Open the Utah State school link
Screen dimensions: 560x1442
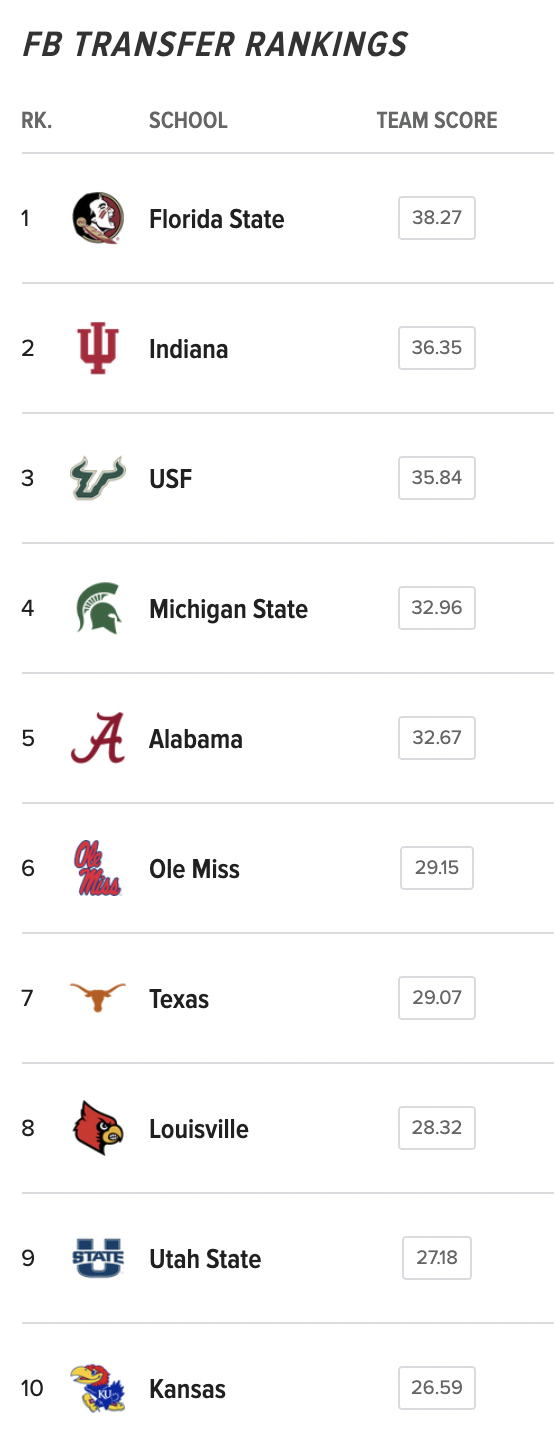coord(205,1259)
